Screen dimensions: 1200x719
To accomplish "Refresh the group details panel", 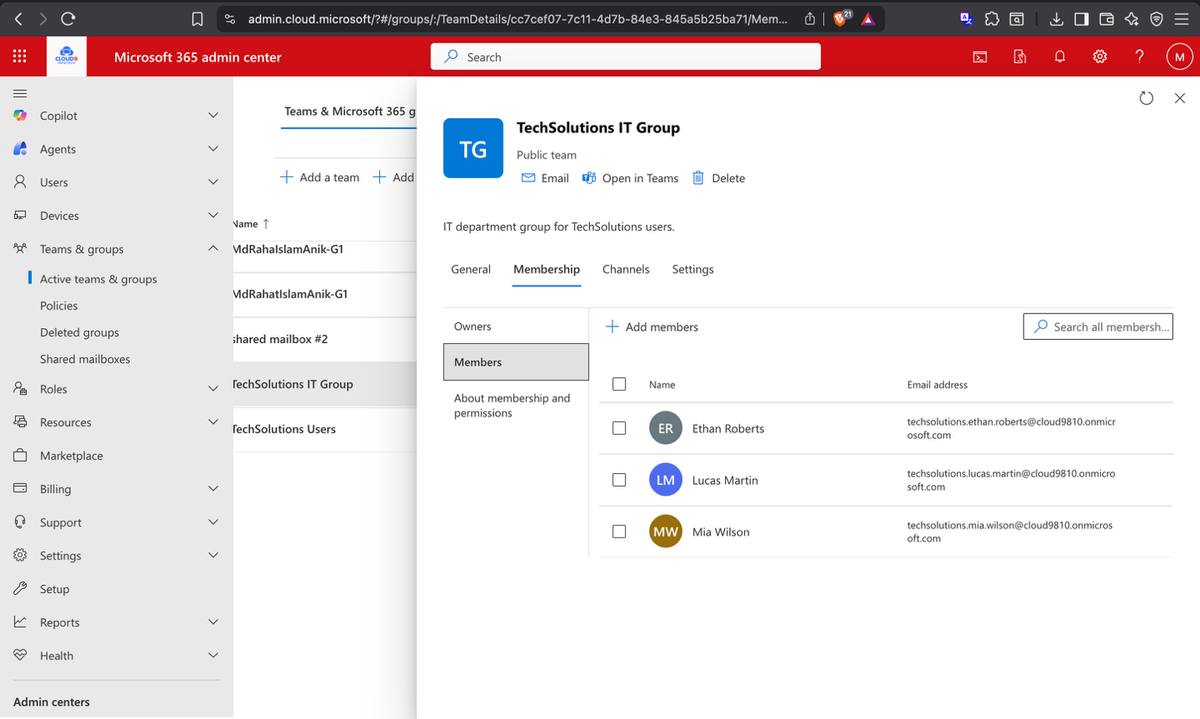I will (1147, 98).
